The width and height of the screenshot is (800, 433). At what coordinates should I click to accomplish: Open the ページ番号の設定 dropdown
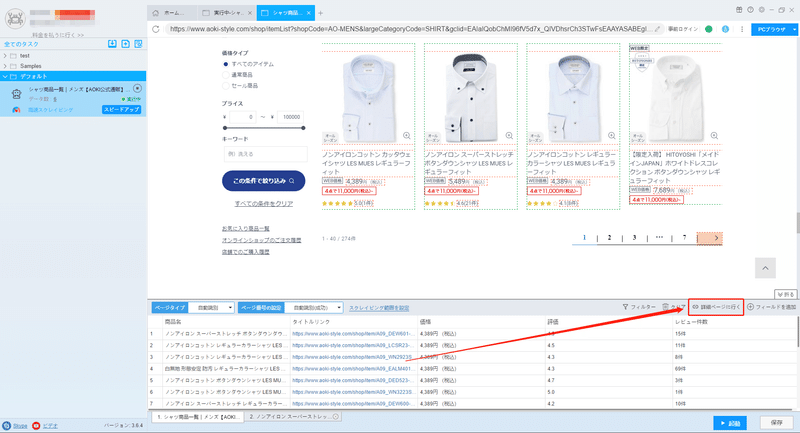click(314, 308)
